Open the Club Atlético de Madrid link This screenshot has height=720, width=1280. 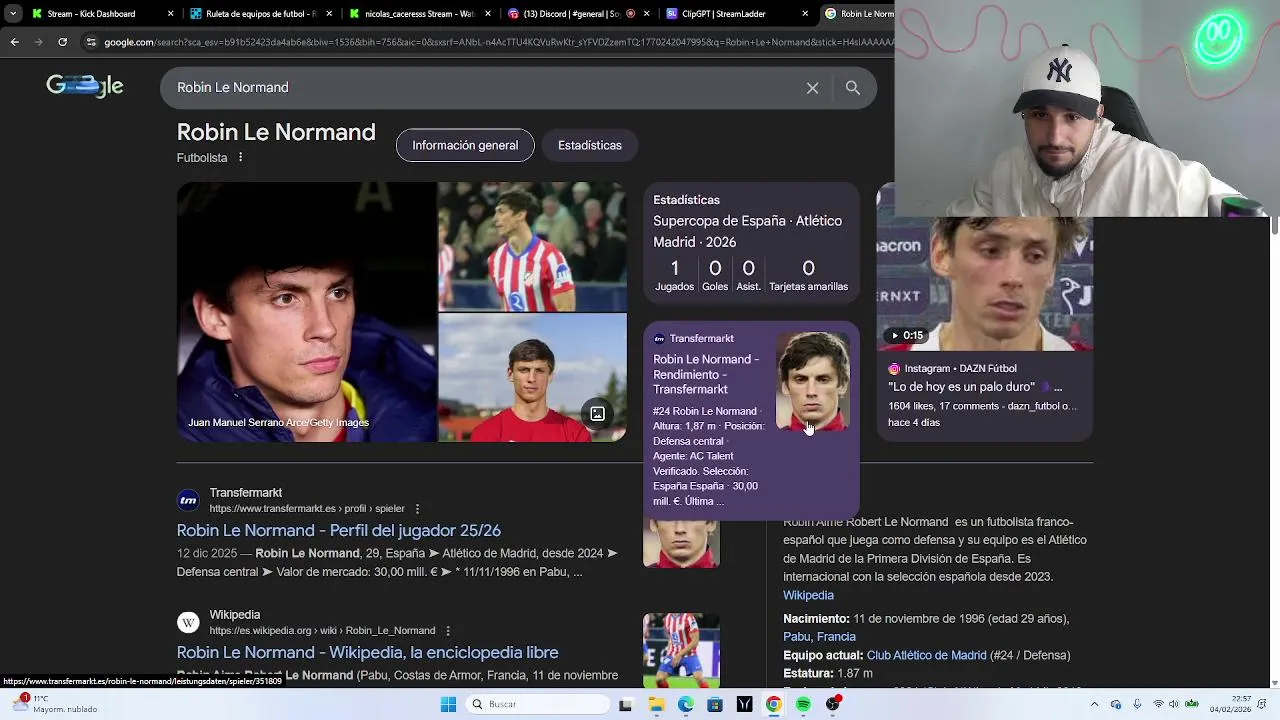926,655
